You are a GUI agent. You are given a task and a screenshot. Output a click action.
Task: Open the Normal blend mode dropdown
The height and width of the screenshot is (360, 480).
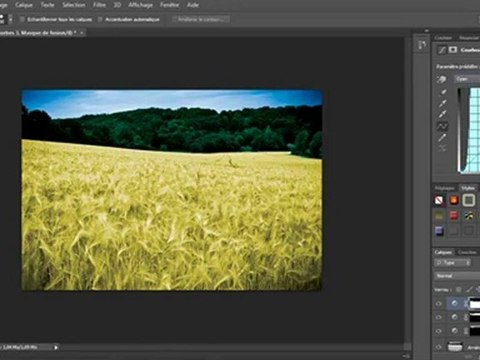coord(457,276)
